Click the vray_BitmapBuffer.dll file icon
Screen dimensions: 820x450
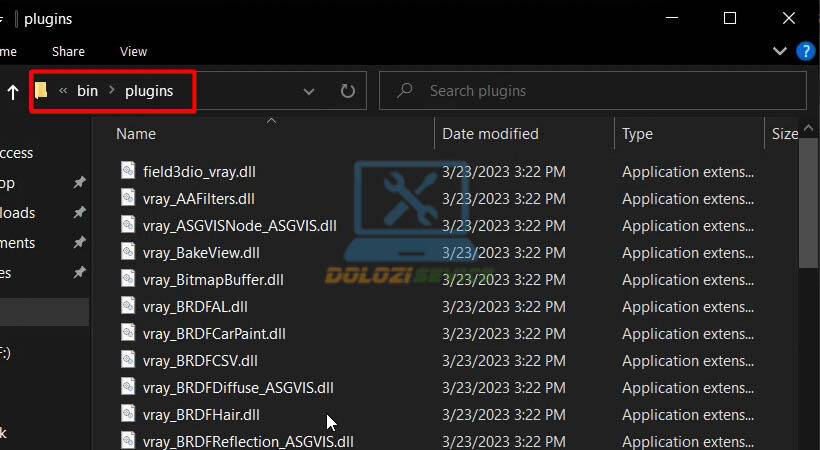coord(128,279)
